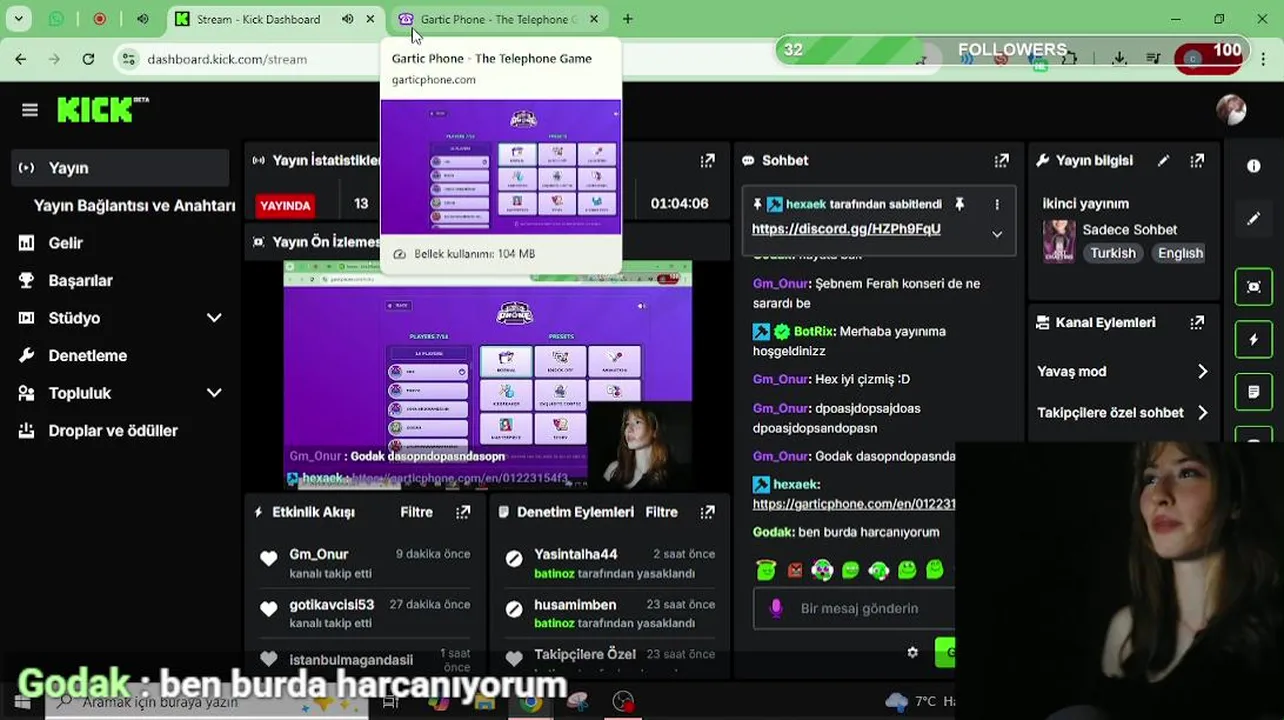Open Chrome from the Windows taskbar

point(530,702)
